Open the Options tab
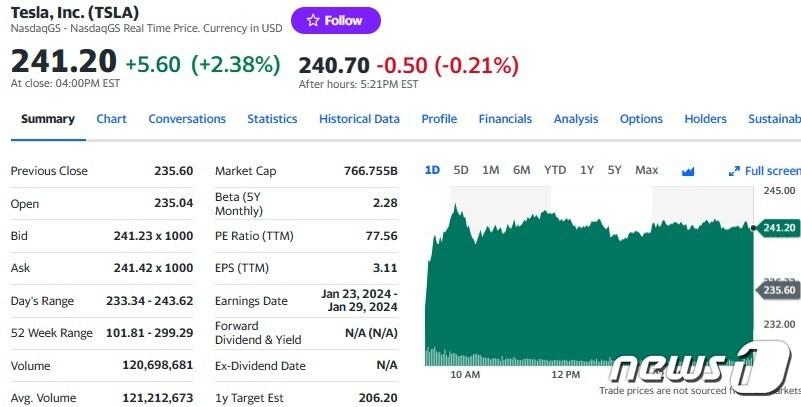This screenshot has height=407, width=801. 641,119
